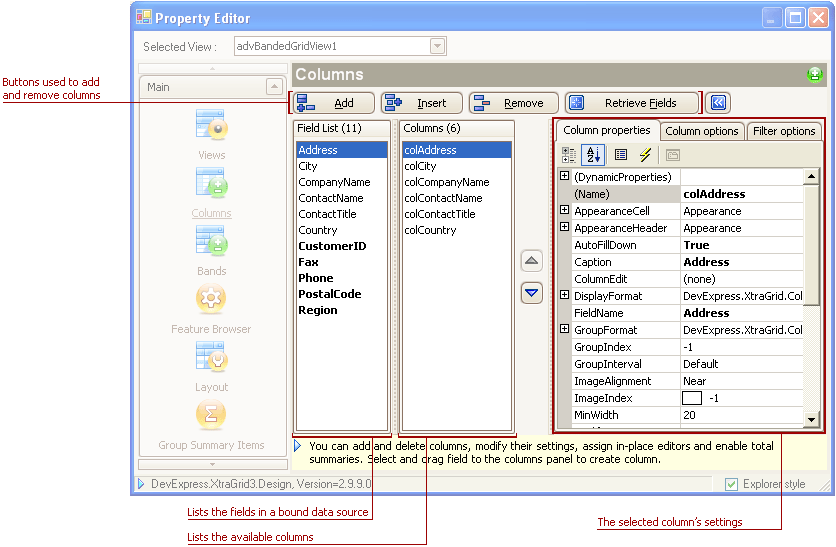Click the Alphabetical sort icon
836x547 pixels.
[593, 155]
